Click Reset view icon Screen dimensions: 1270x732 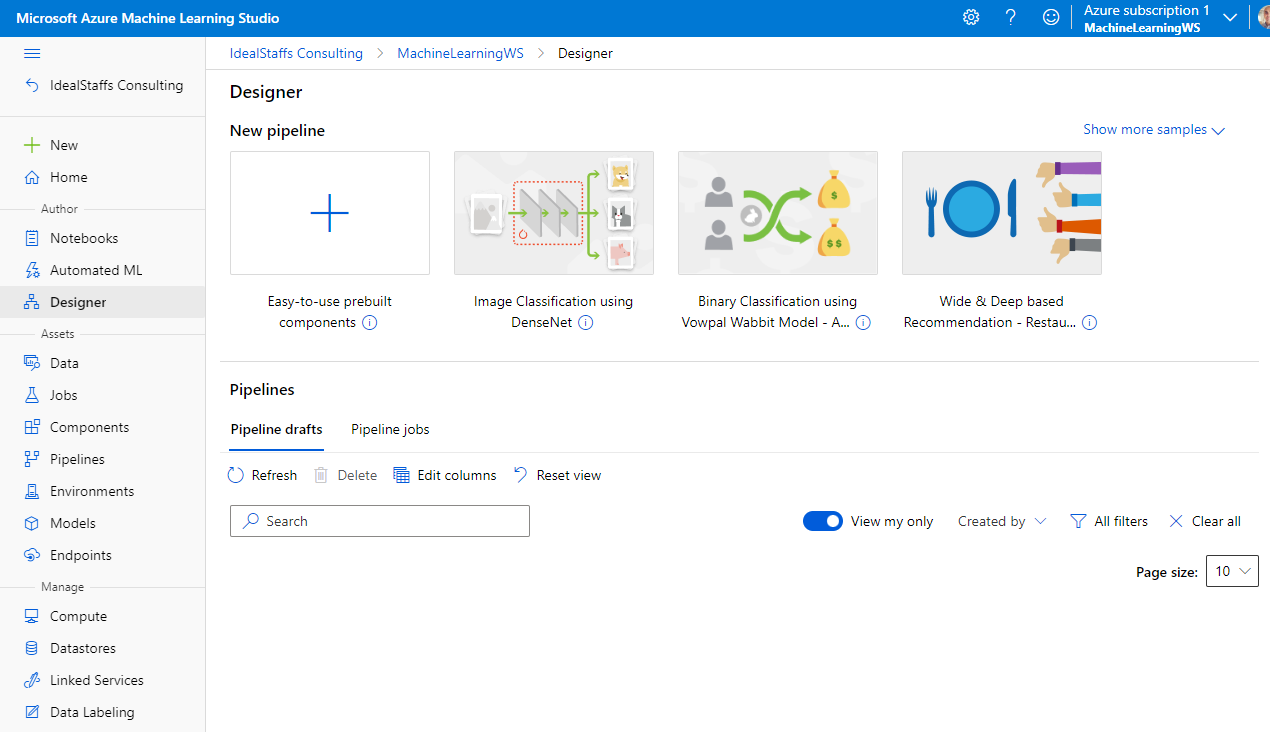(x=521, y=475)
